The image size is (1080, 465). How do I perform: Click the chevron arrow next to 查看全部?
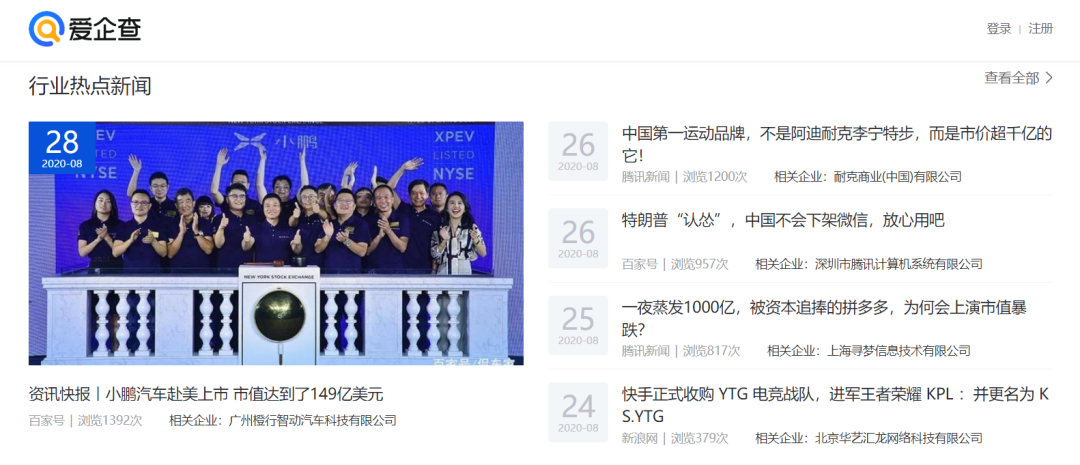(1049, 78)
